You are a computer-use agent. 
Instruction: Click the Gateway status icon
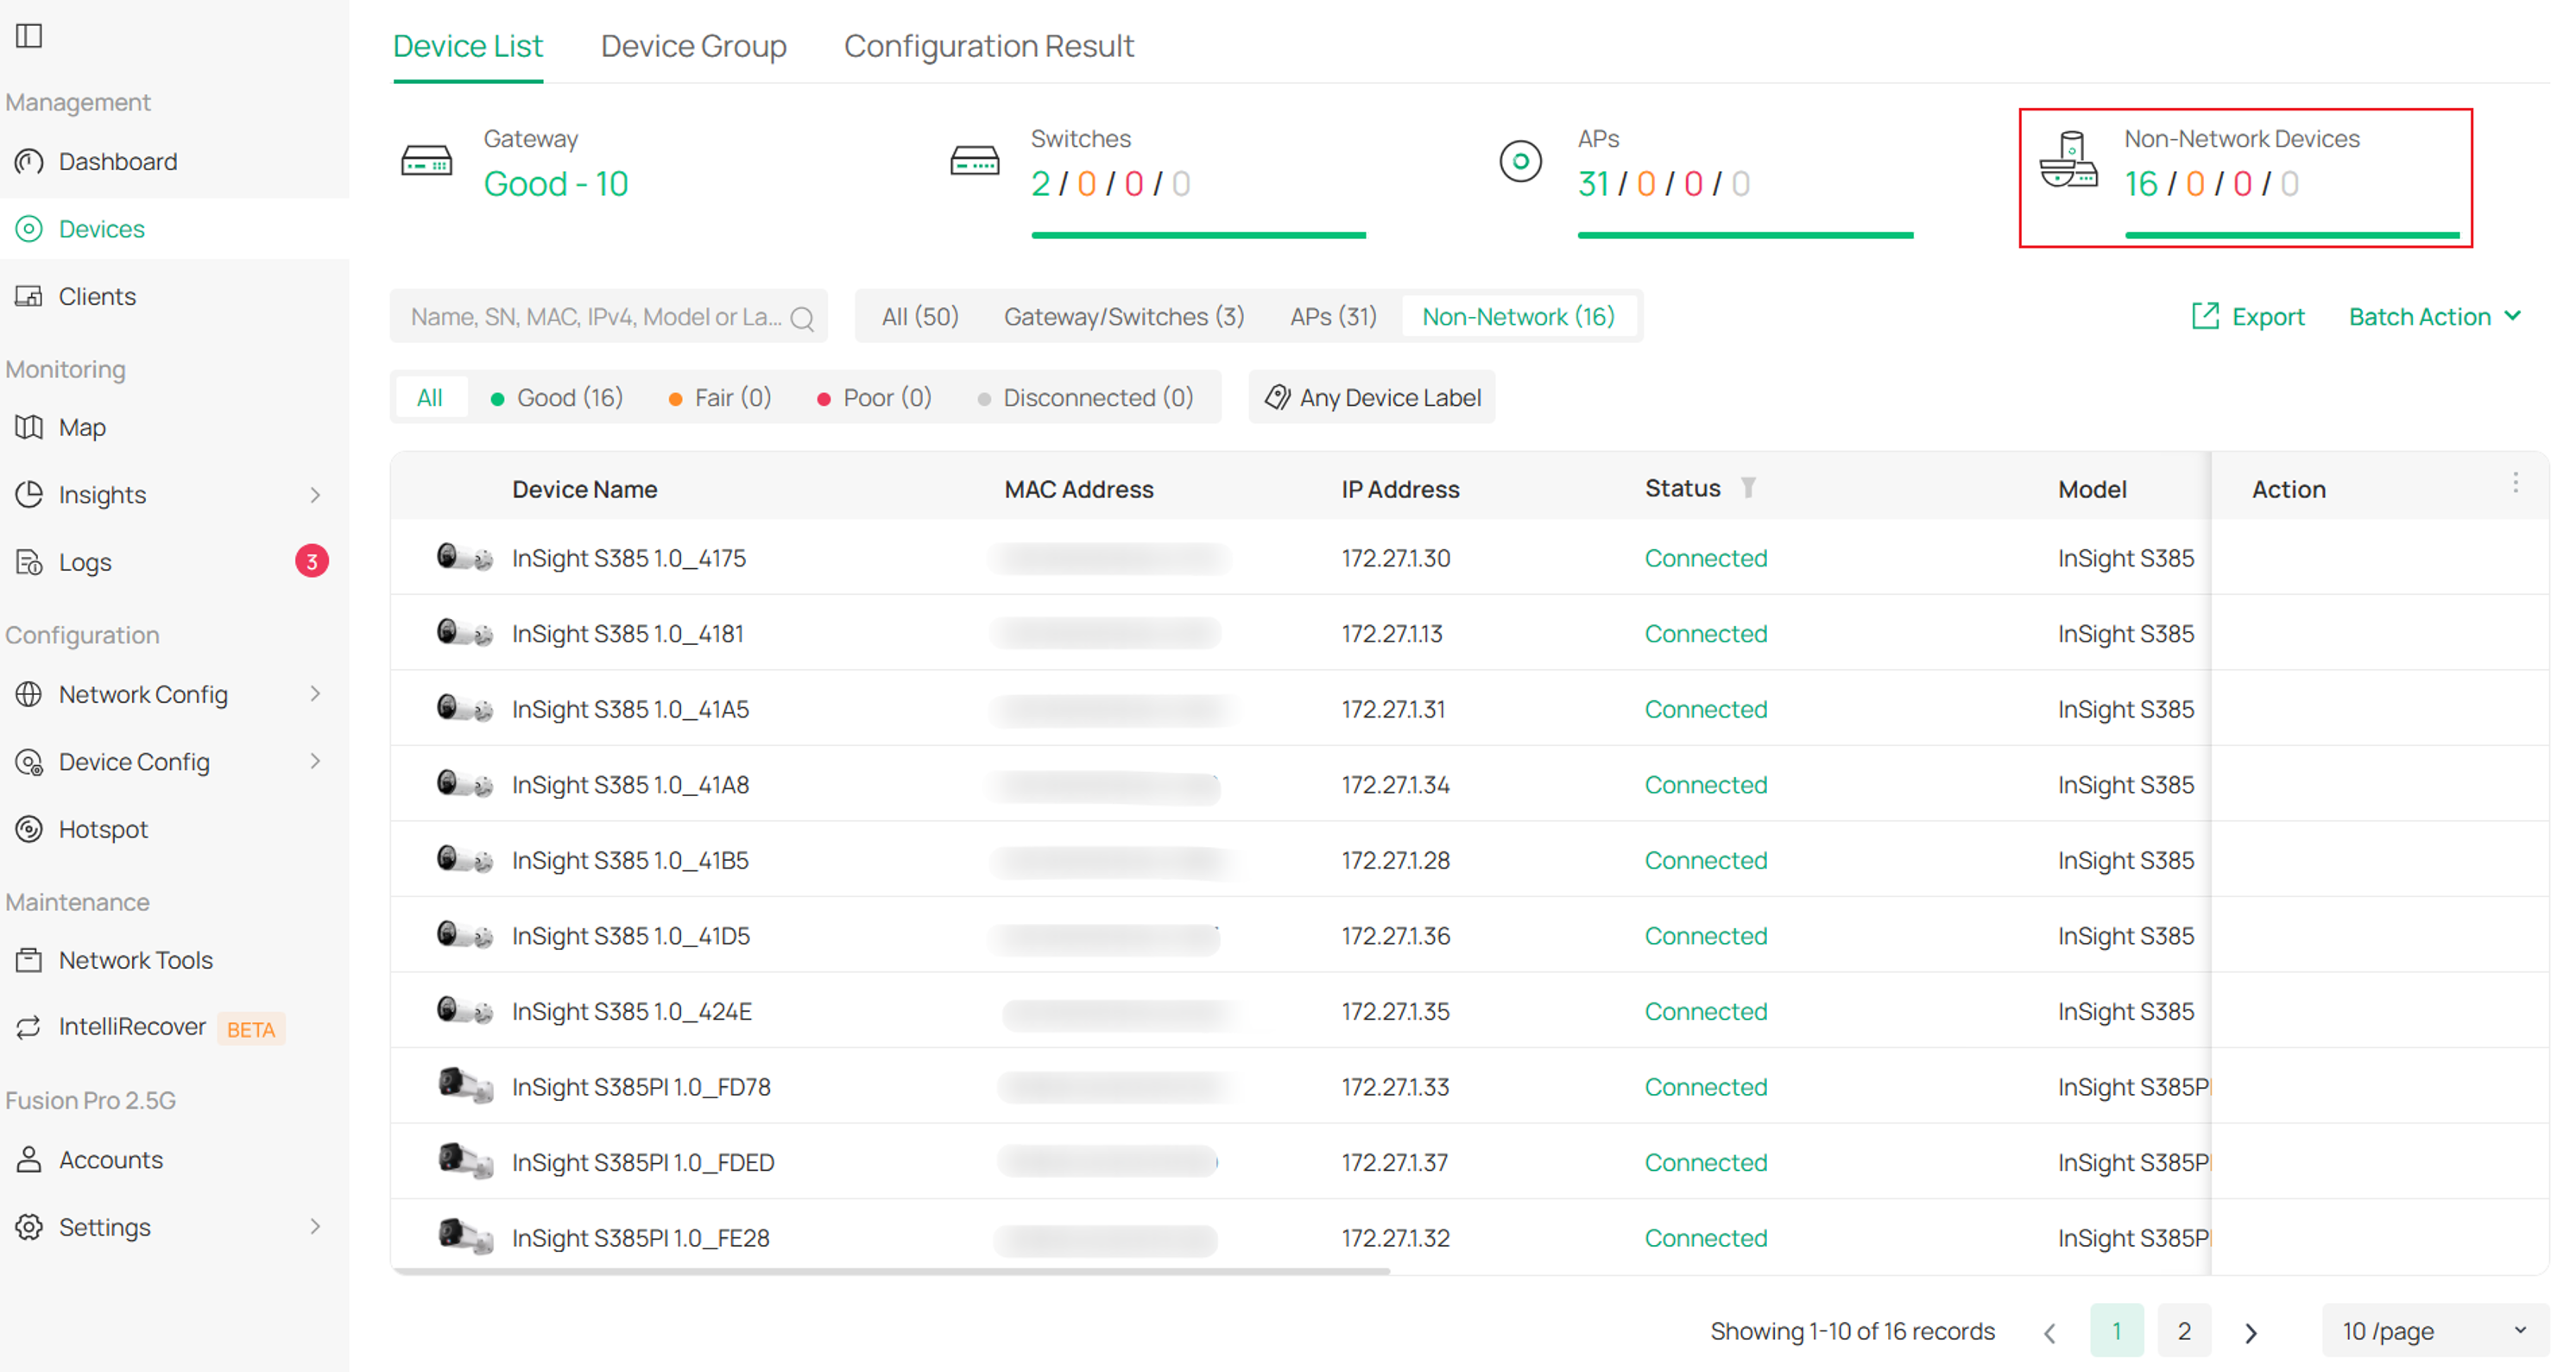[x=427, y=161]
